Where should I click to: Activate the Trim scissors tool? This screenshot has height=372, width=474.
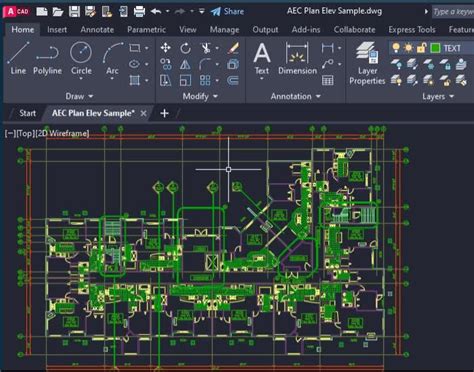click(x=206, y=48)
